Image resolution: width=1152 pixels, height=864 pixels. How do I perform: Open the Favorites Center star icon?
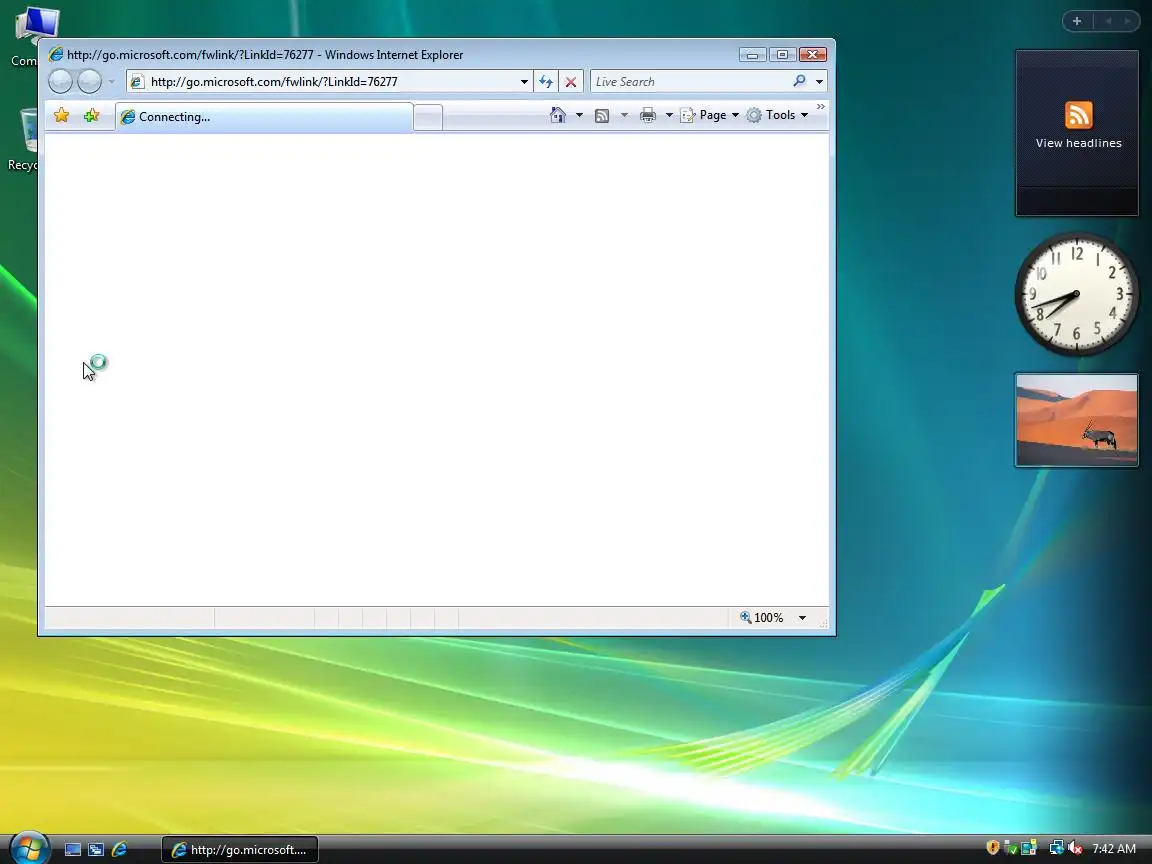(x=62, y=115)
